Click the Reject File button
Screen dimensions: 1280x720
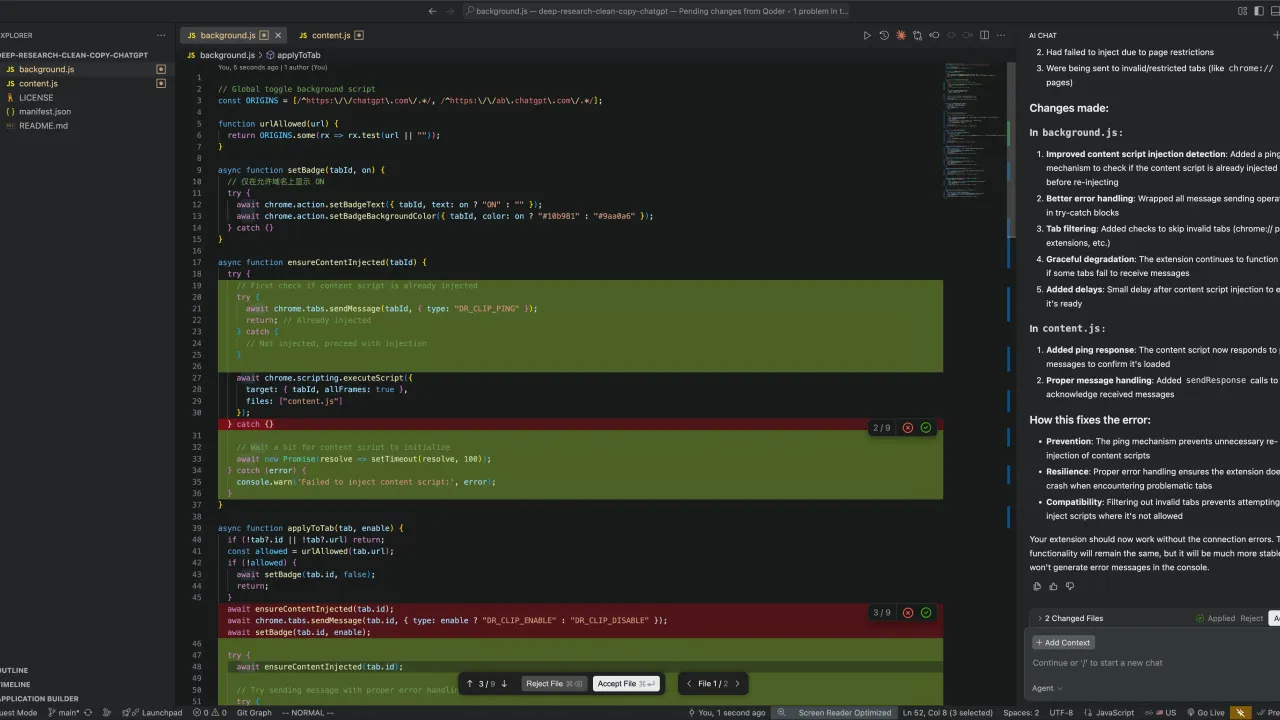(554, 684)
